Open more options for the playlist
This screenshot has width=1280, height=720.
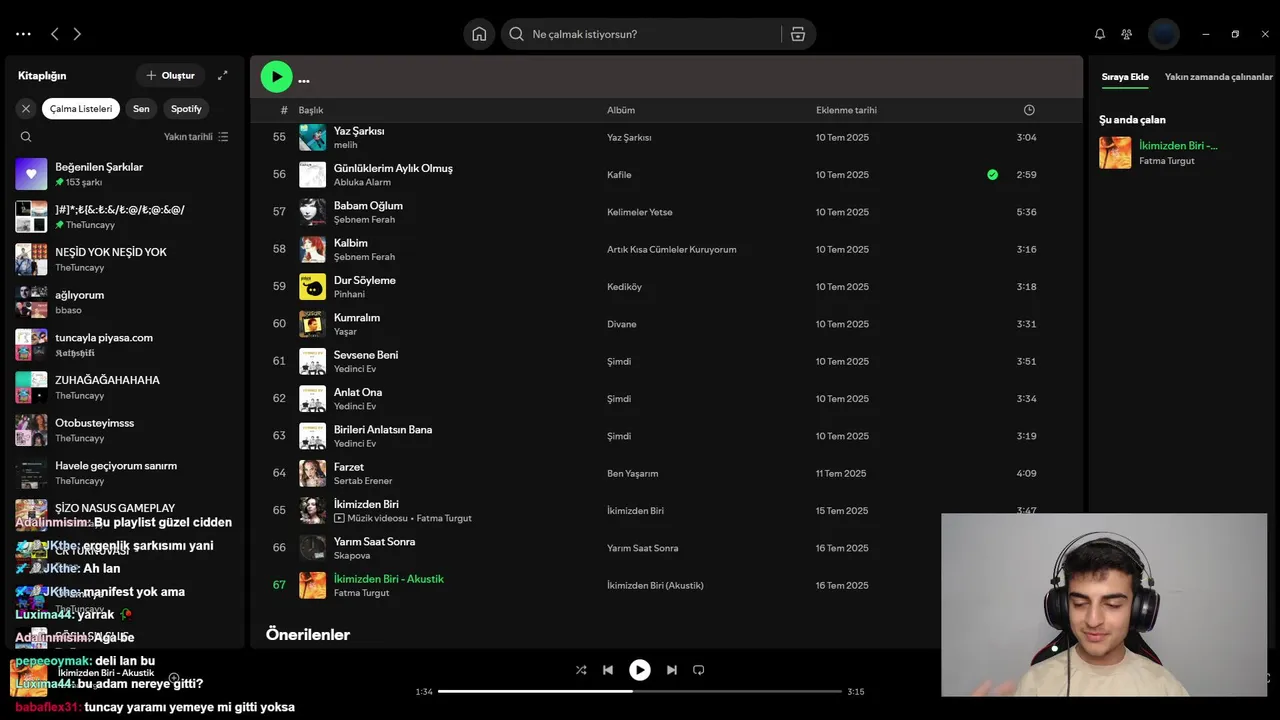(x=304, y=80)
